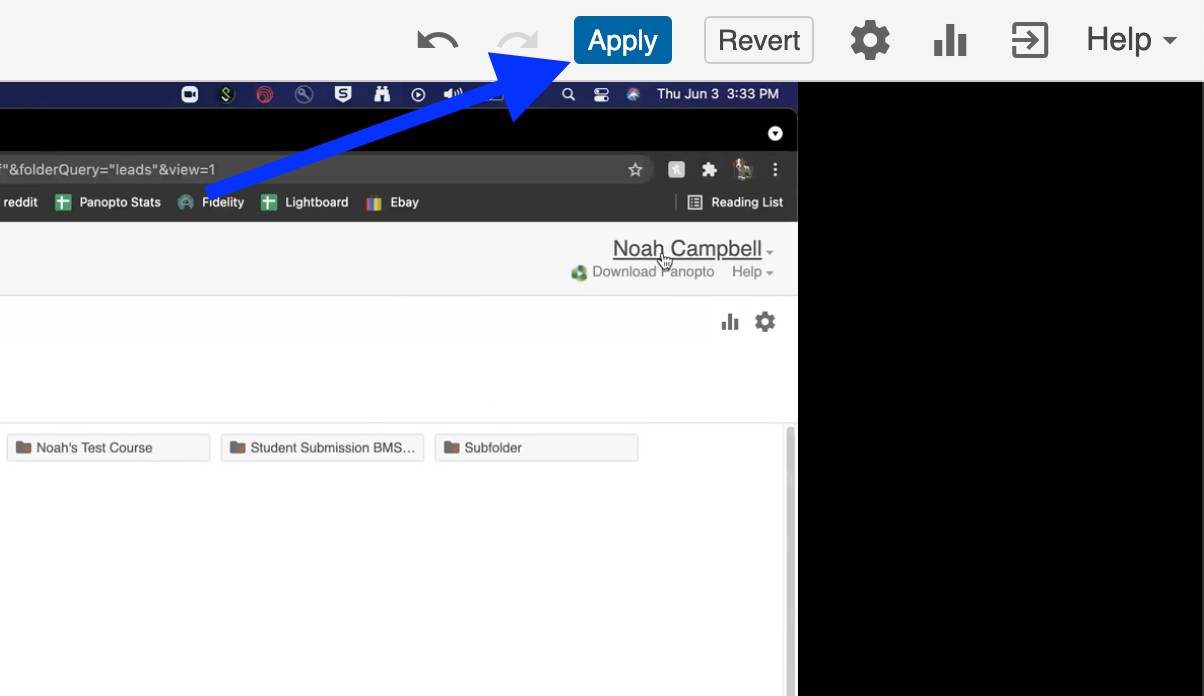This screenshot has height=696, width=1204.
Task: Expand the top toolbar Help dropdown
Action: tap(1131, 41)
